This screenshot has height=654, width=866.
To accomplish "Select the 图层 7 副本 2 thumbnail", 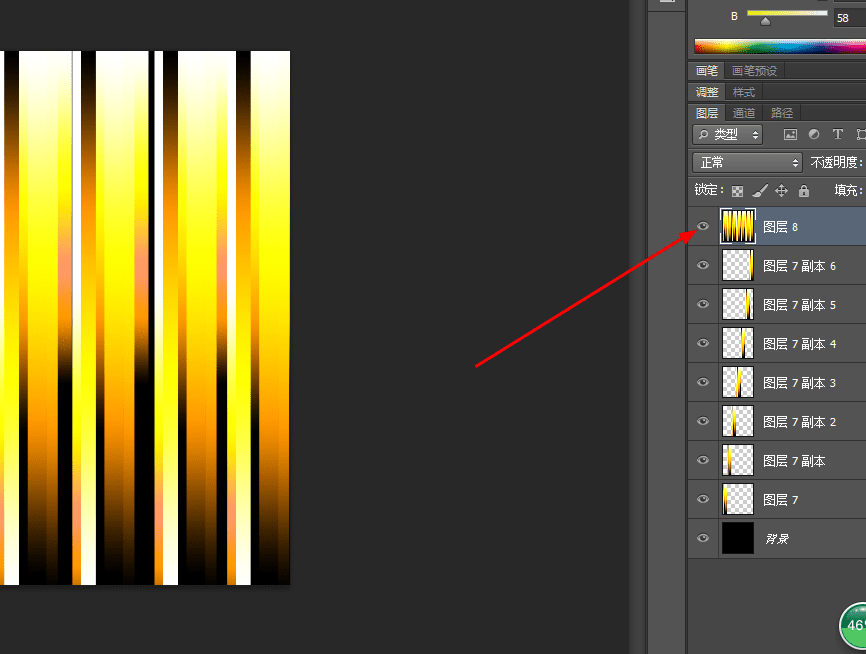I will coord(738,421).
